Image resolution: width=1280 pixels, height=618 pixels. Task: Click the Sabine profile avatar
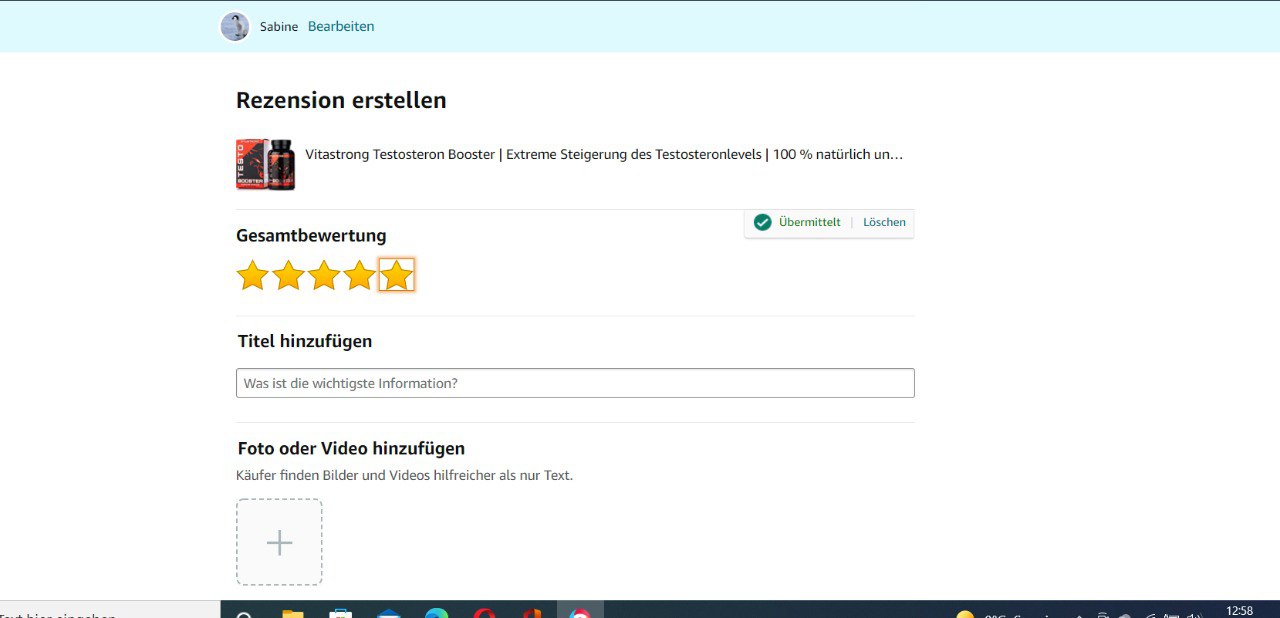(x=235, y=27)
